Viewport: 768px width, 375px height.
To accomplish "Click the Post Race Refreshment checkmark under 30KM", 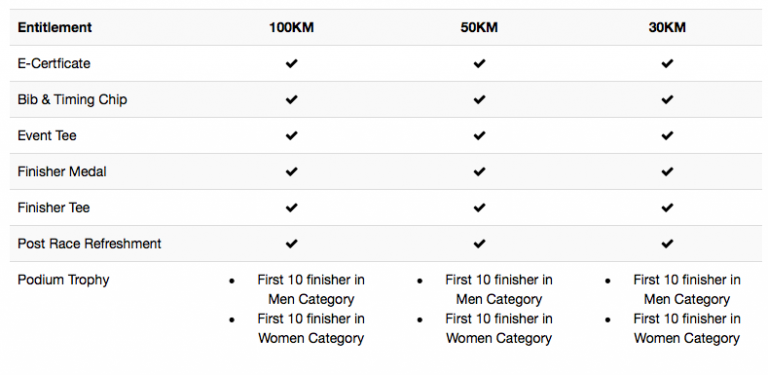I will [667, 243].
